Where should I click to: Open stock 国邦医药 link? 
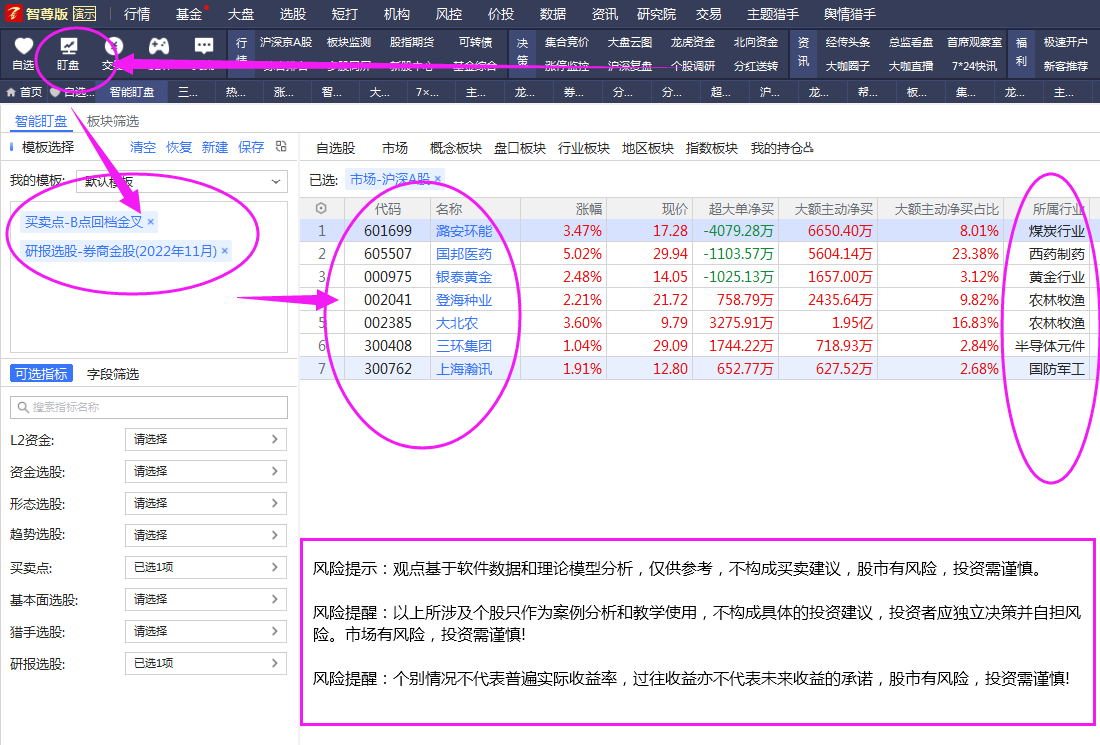pyautogui.click(x=464, y=254)
